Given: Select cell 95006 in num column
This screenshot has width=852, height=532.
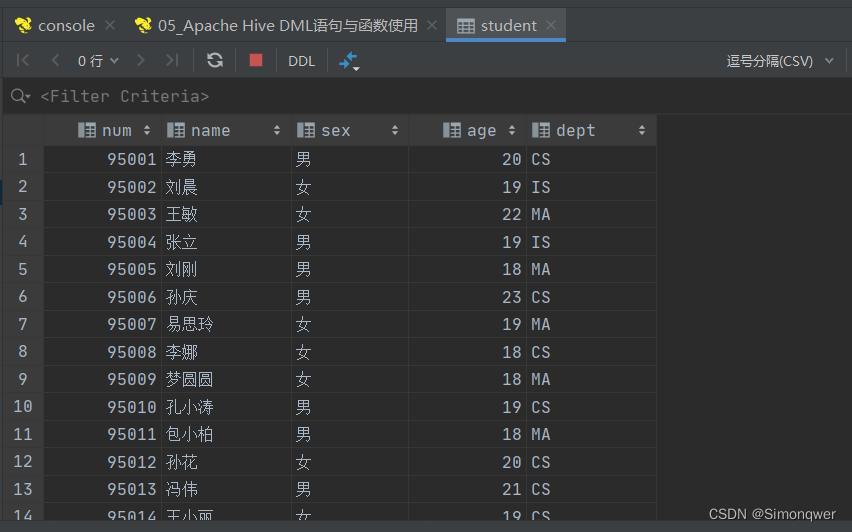Looking at the screenshot, I should pyautogui.click(x=103, y=297).
